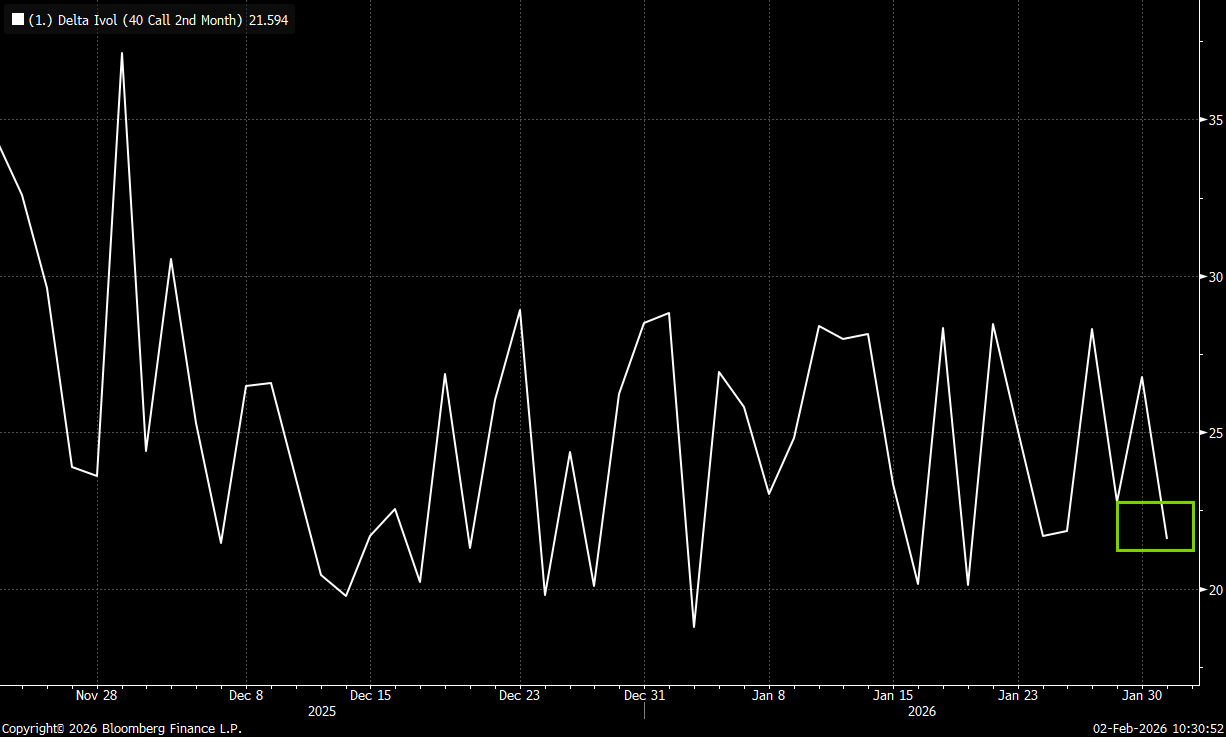
Task: Click the 02-Feb-2026 10:30:52 timestamp
Action: 1158,729
